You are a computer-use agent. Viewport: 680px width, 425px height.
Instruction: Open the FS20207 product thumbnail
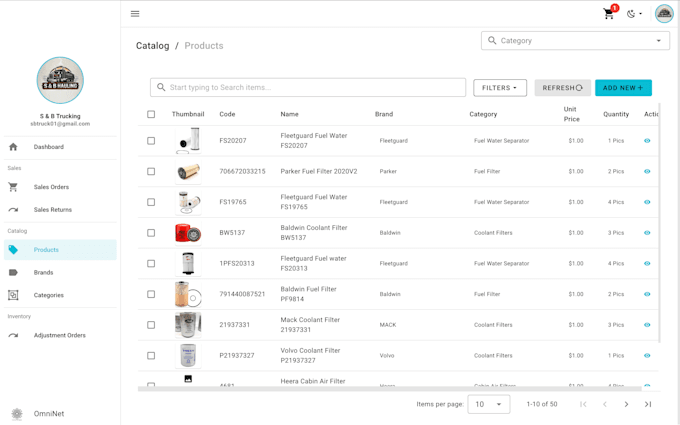(188, 141)
